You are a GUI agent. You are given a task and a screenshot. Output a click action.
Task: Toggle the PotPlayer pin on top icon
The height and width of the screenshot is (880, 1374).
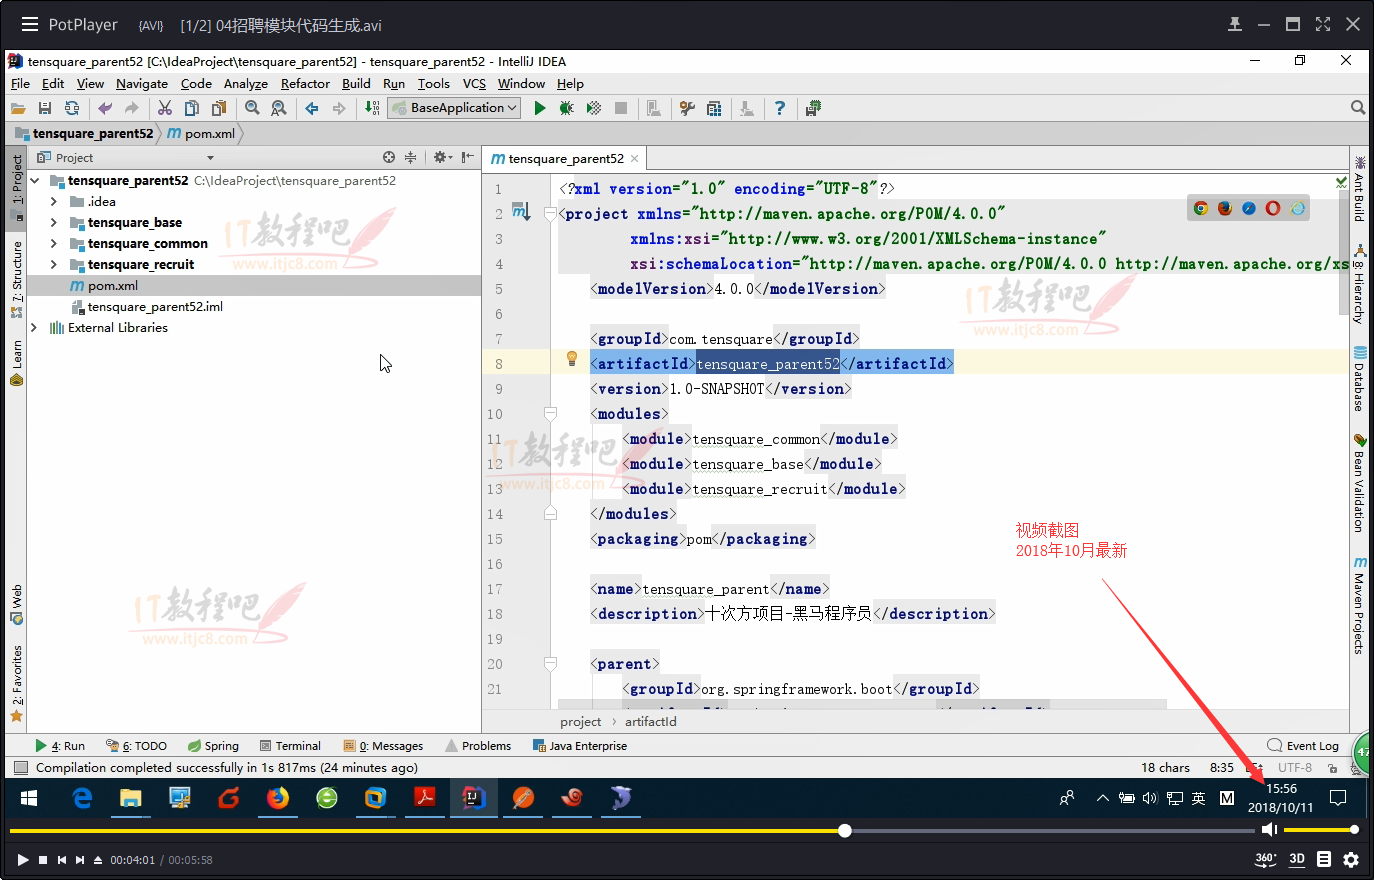pos(1235,24)
